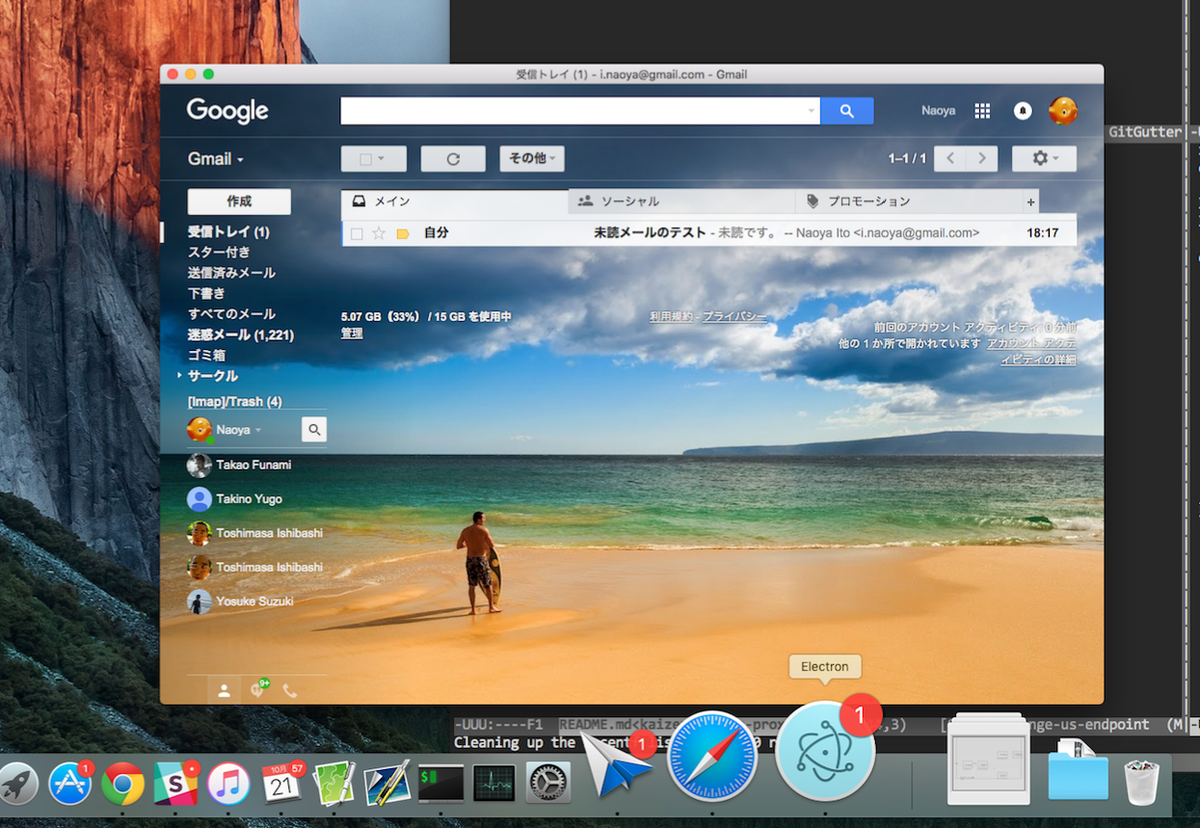Open Slack in the Dock
This screenshot has height=828, width=1200.
pyautogui.click(x=175, y=784)
